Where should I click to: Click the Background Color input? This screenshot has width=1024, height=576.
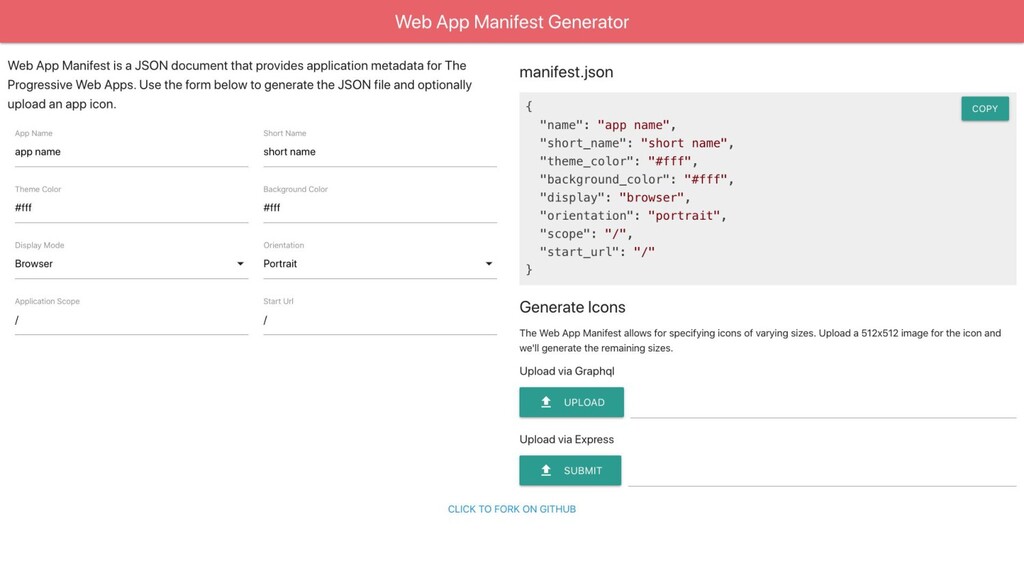(x=379, y=208)
